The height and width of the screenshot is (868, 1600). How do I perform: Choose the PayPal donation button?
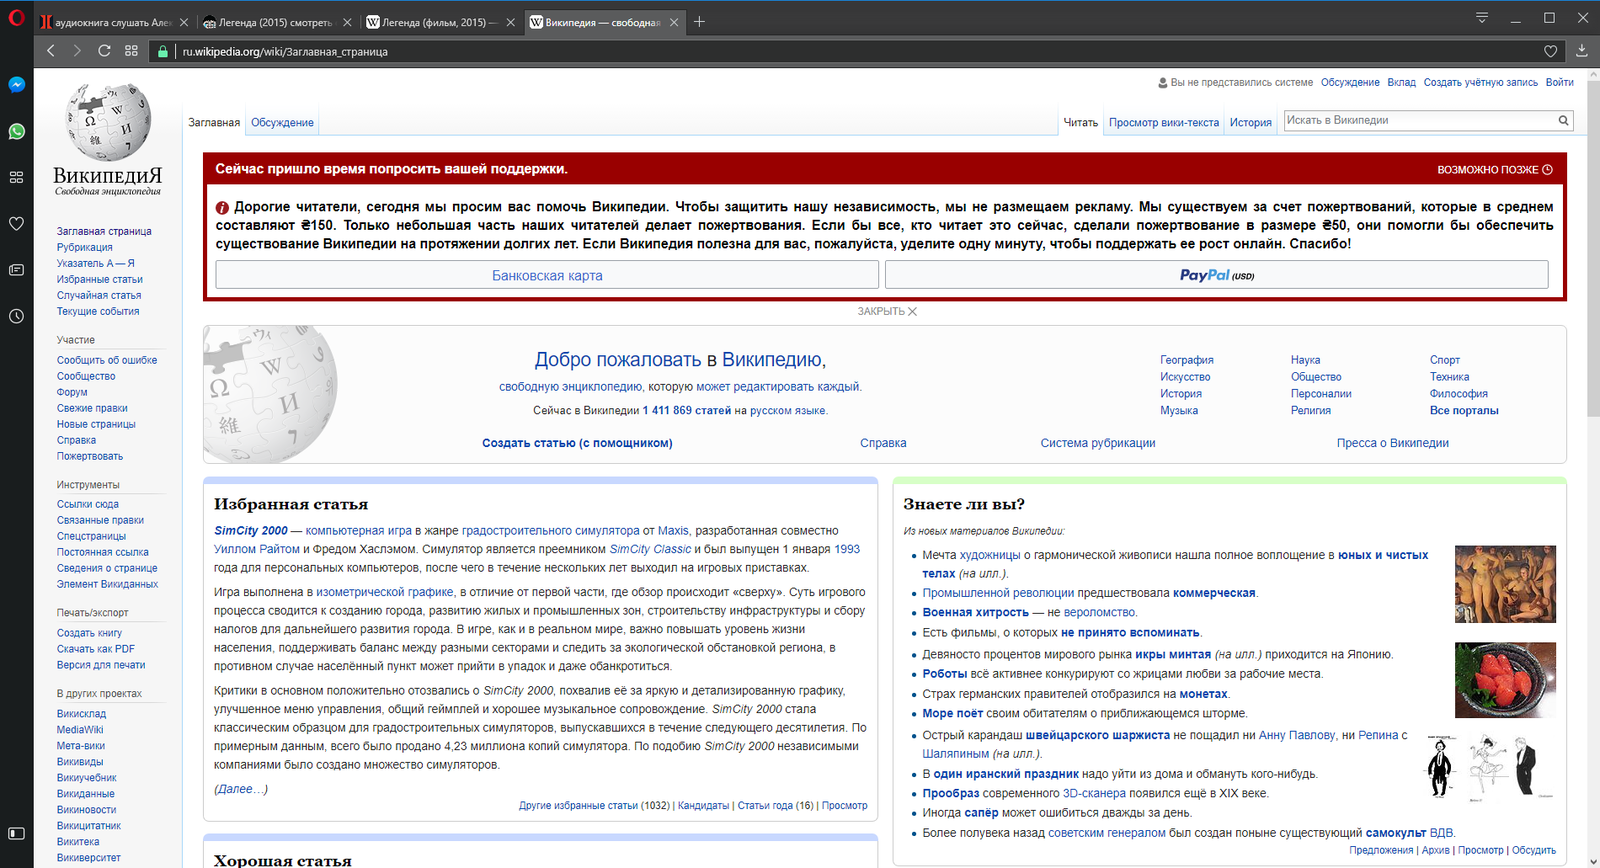[1216, 275]
